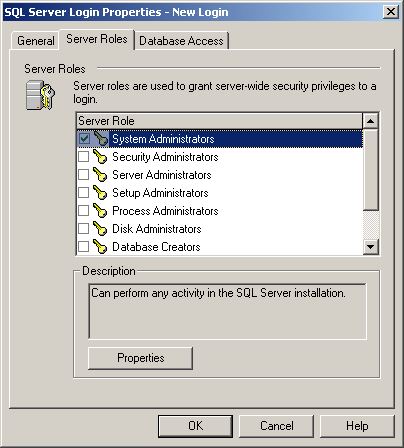Click the scroll down arrow of role list

pos(370,247)
